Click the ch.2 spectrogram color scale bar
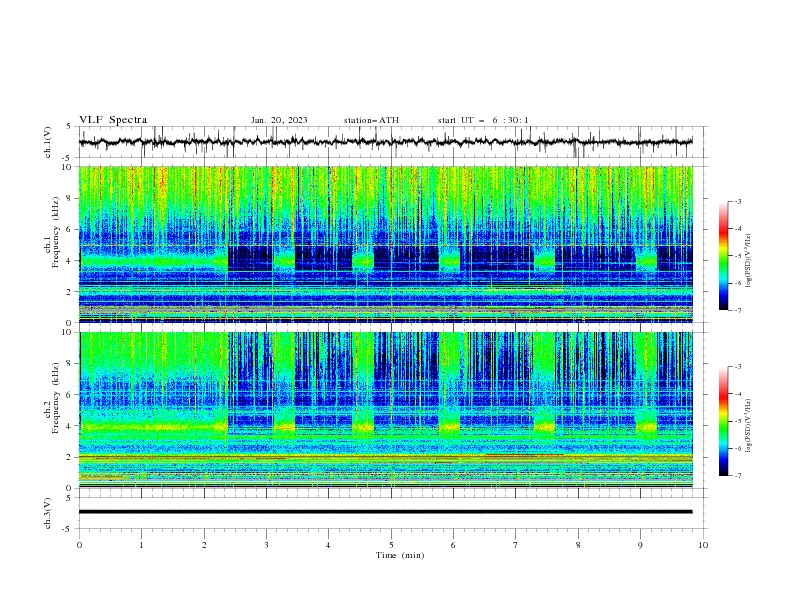The image size is (792, 612). [723, 421]
